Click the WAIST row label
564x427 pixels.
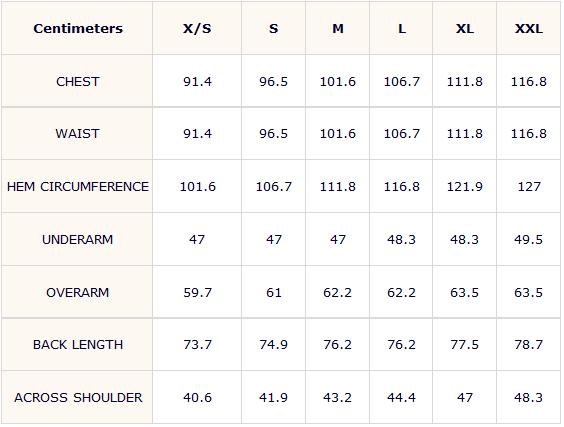click(77, 134)
